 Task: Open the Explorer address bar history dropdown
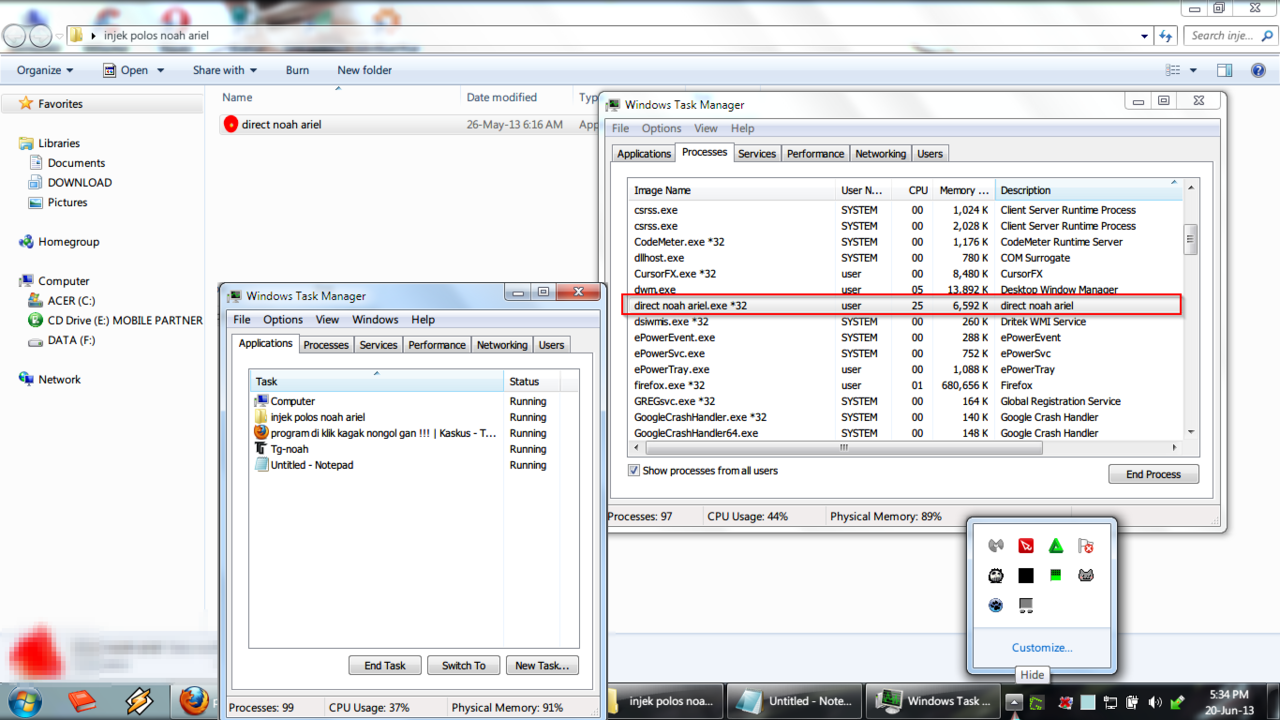(1145, 35)
